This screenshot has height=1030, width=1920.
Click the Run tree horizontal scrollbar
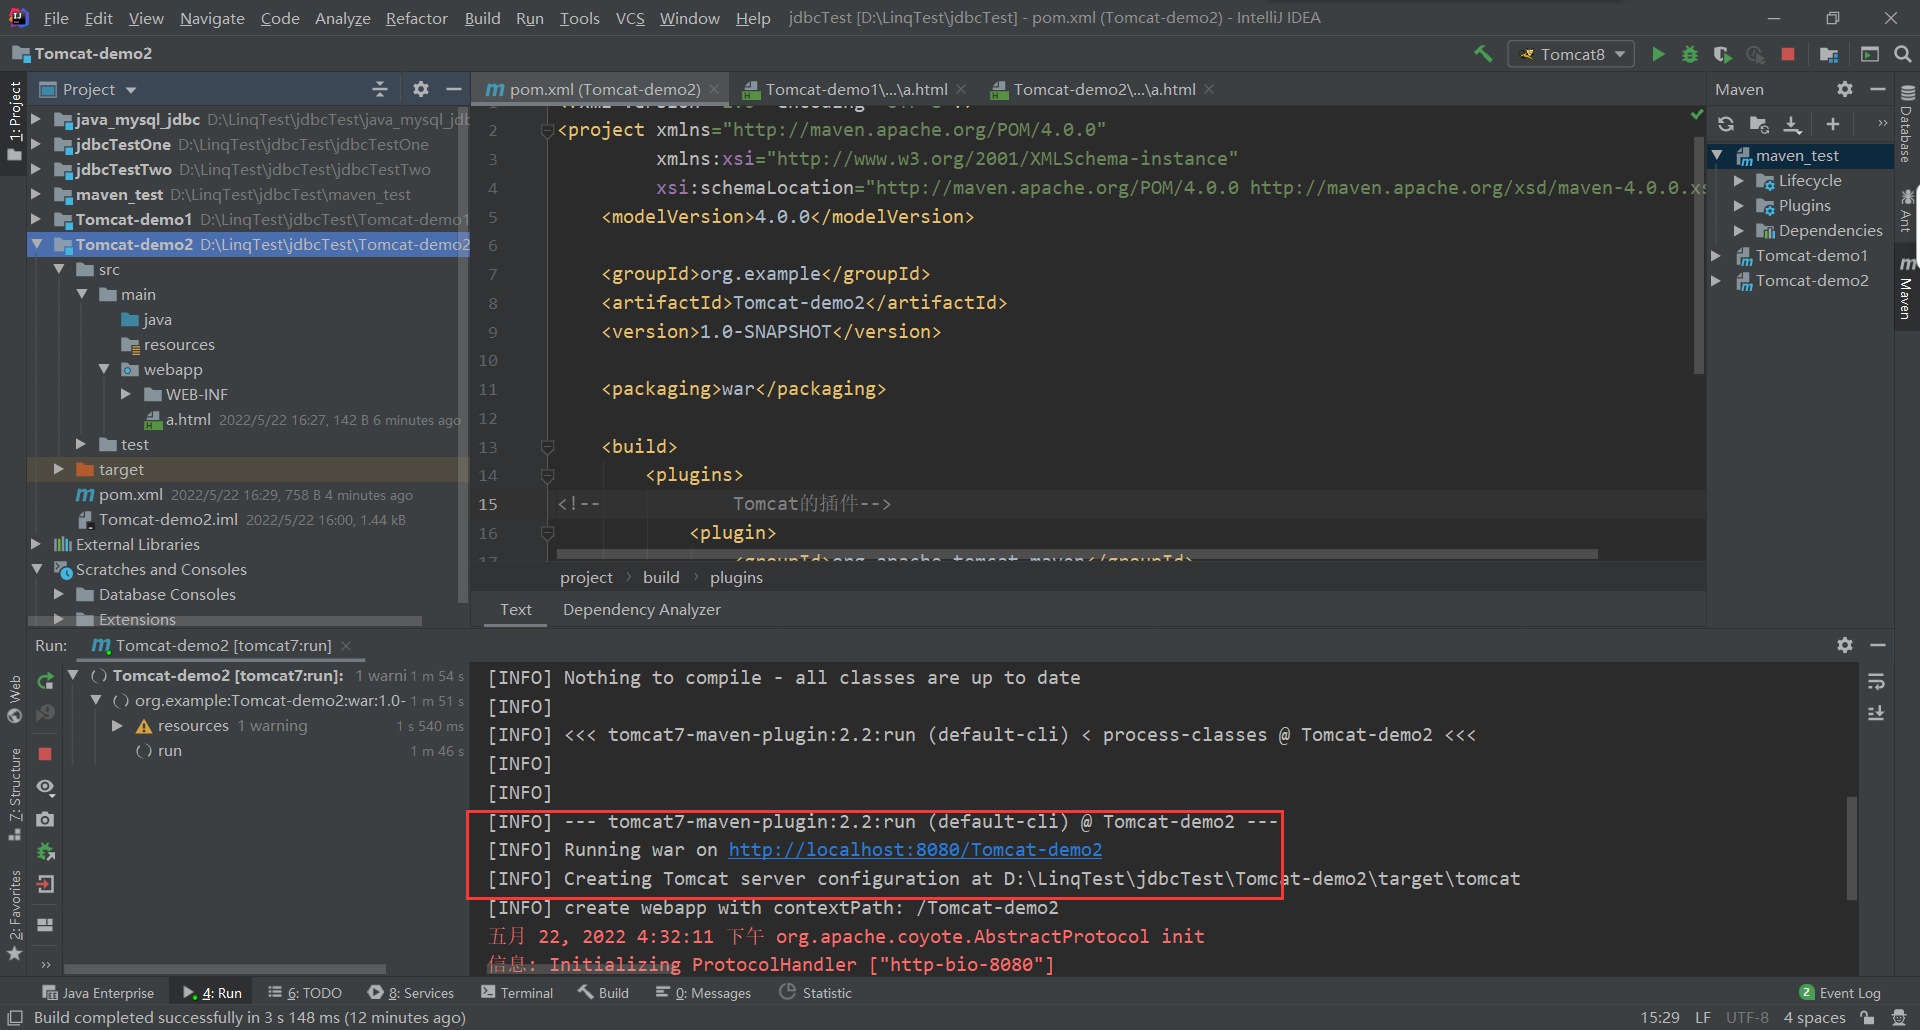225,968
